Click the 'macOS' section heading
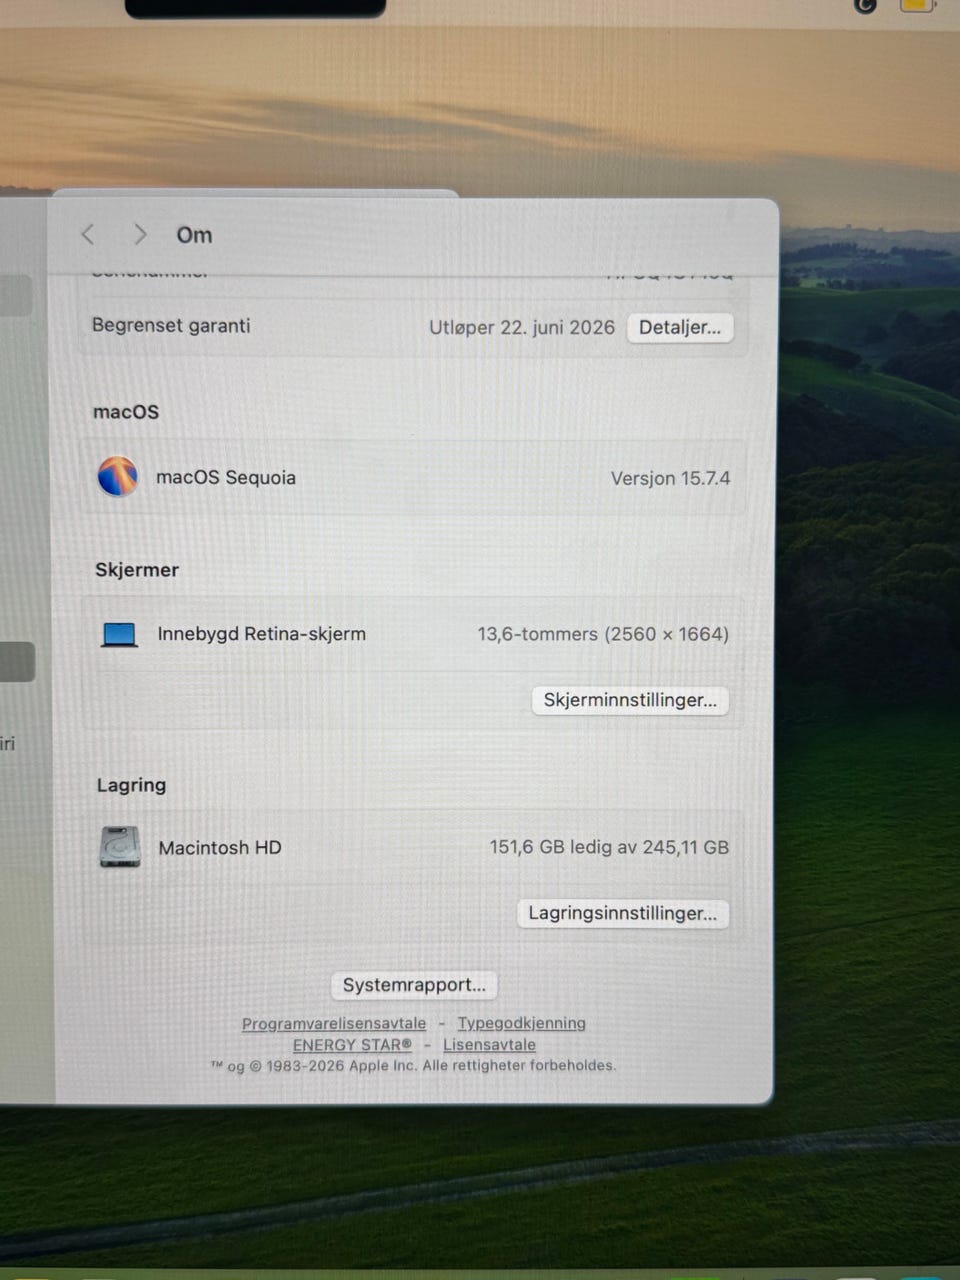 tap(126, 412)
